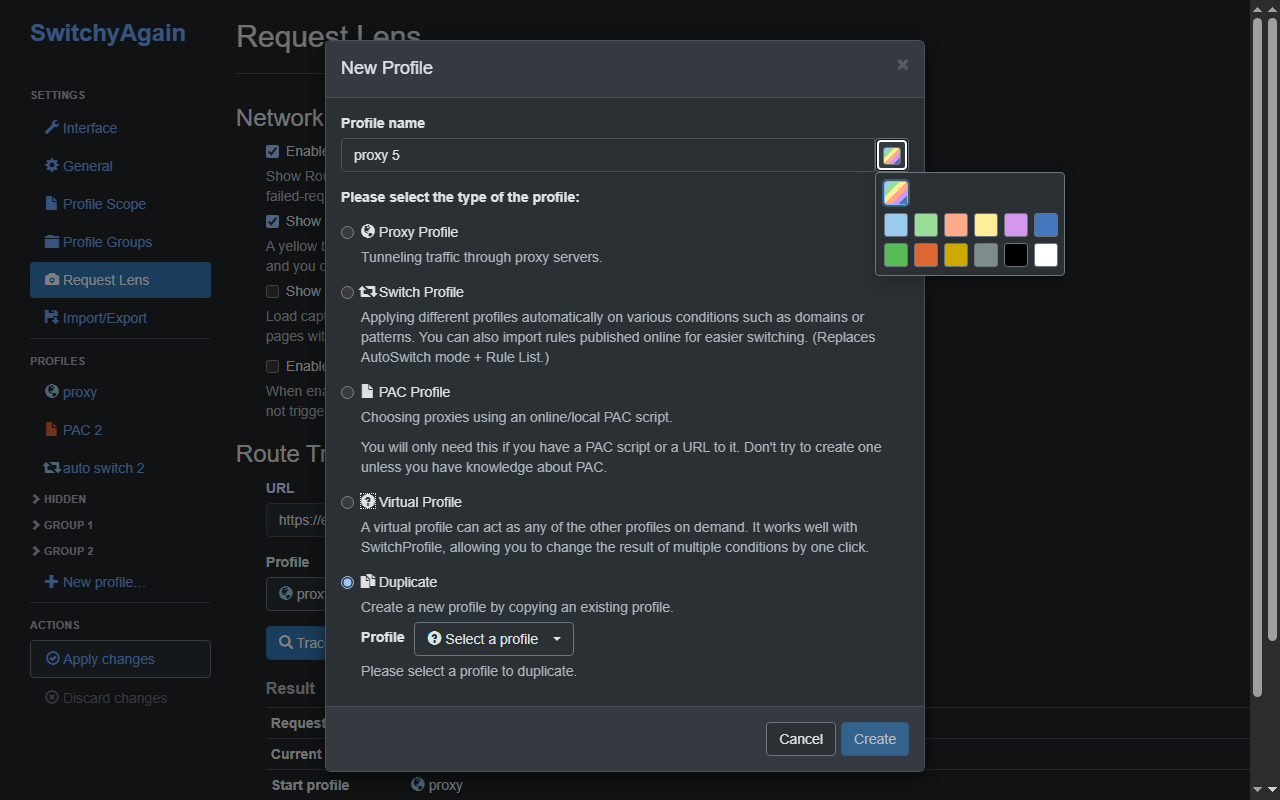
Task: Click the URL field in Route Trace section
Action: coord(296,520)
